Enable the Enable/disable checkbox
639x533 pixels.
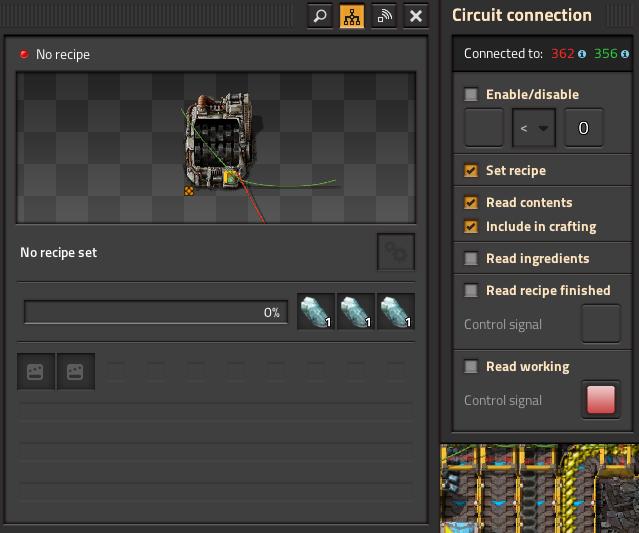(471, 95)
